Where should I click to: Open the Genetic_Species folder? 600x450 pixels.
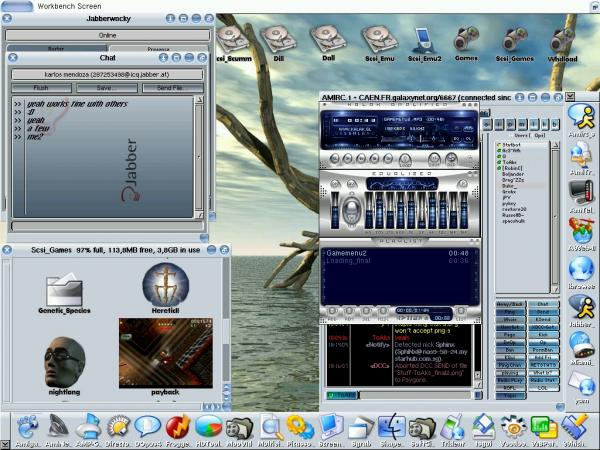pos(64,293)
